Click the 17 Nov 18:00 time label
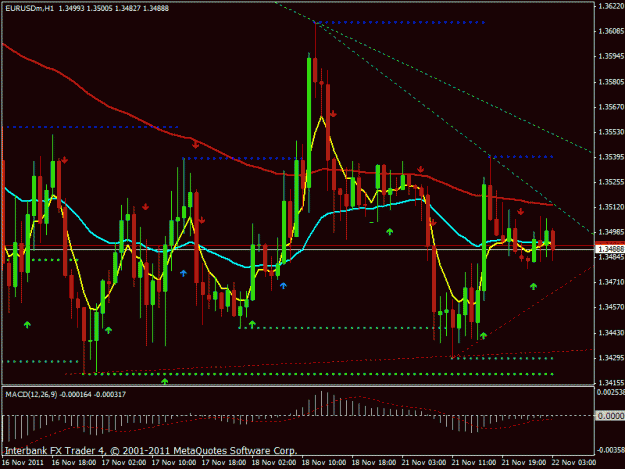Image resolution: width=625 pixels, height=469 pixels. [224, 463]
